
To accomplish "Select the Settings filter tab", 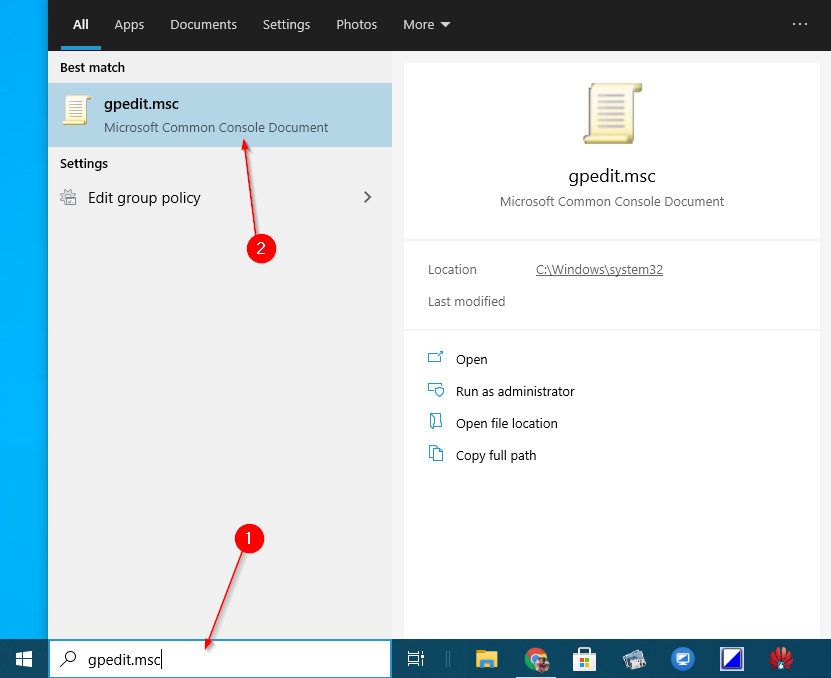I will (286, 24).
